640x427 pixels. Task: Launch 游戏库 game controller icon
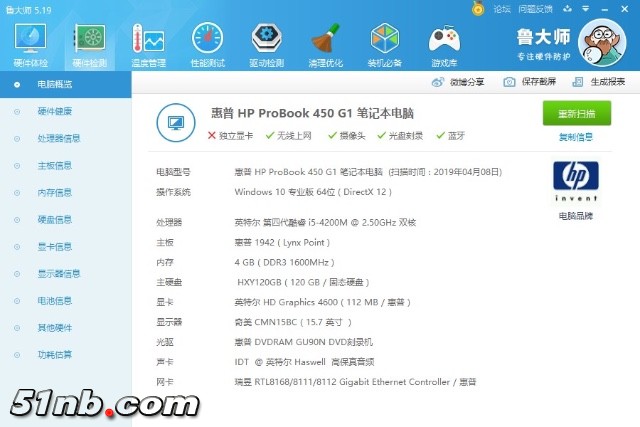pyautogui.click(x=443, y=42)
